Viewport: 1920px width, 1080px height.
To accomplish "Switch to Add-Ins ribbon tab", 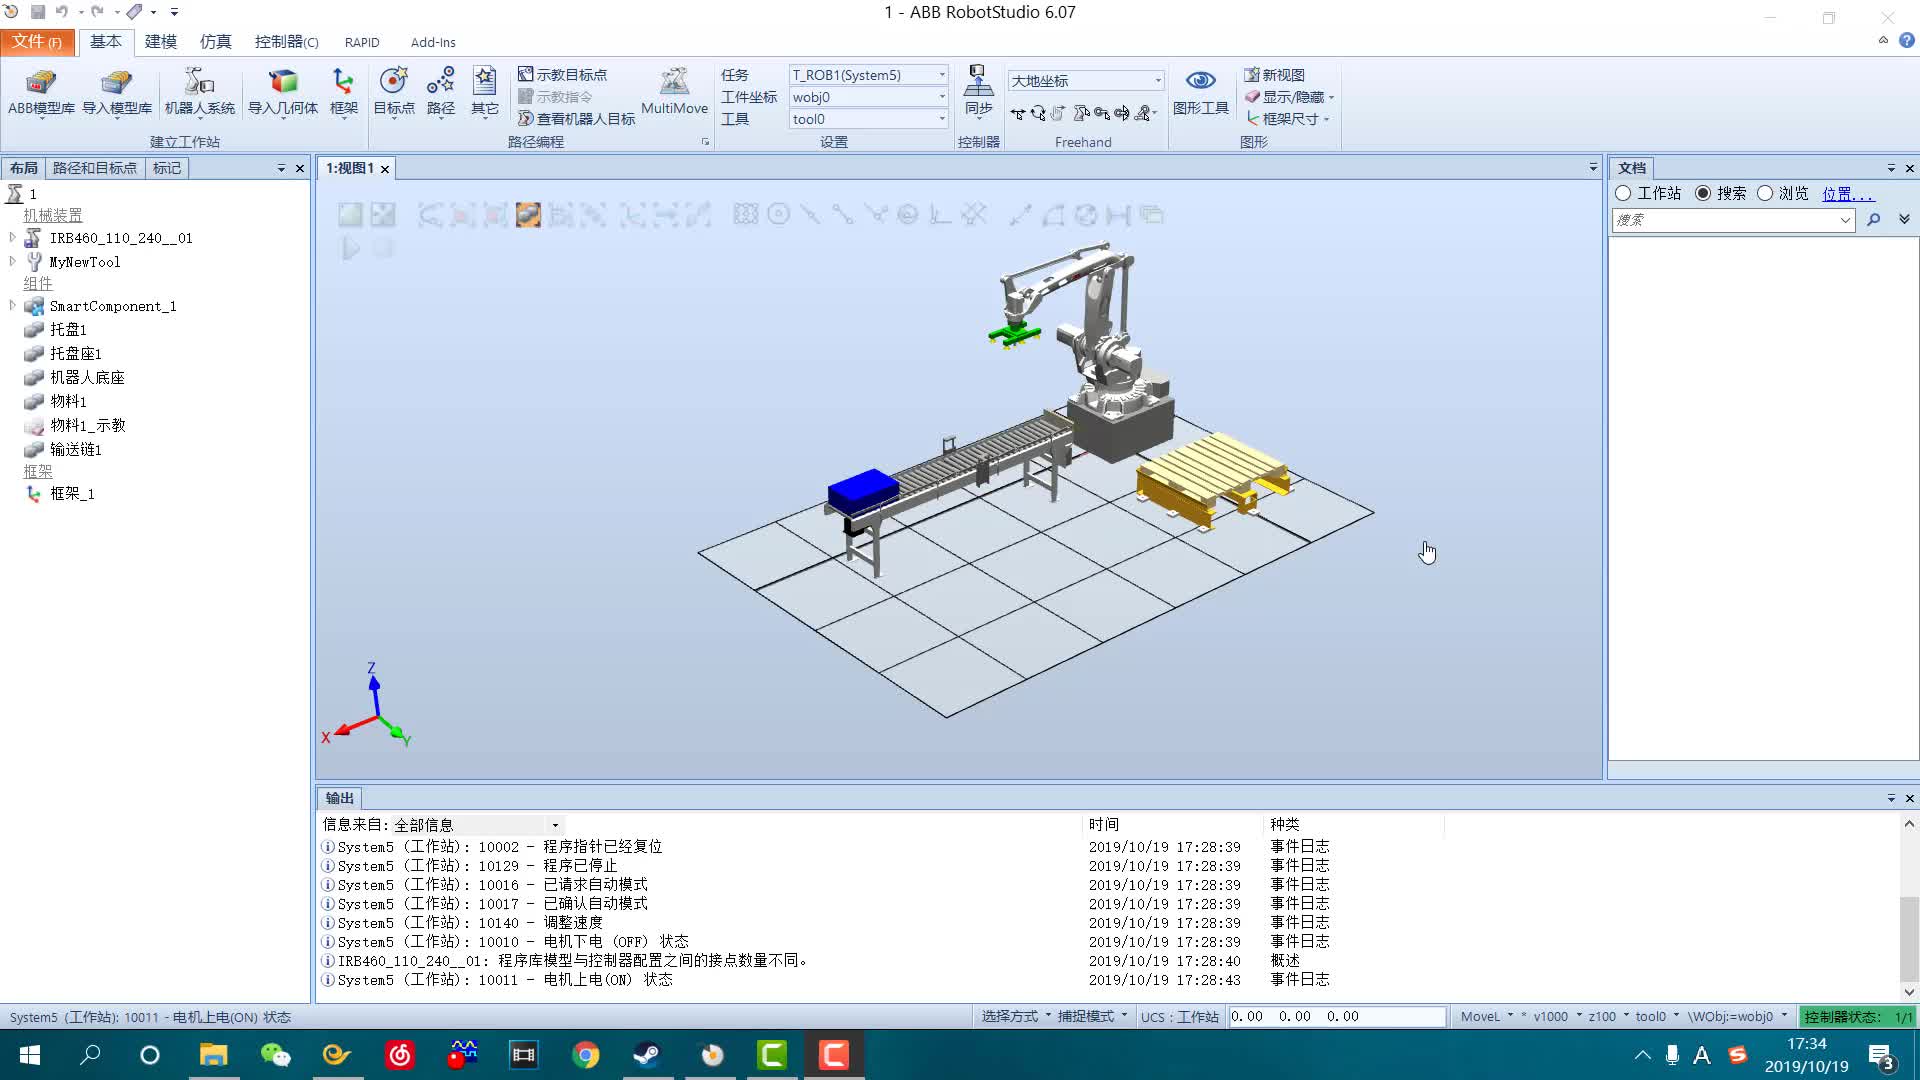I will [x=433, y=42].
